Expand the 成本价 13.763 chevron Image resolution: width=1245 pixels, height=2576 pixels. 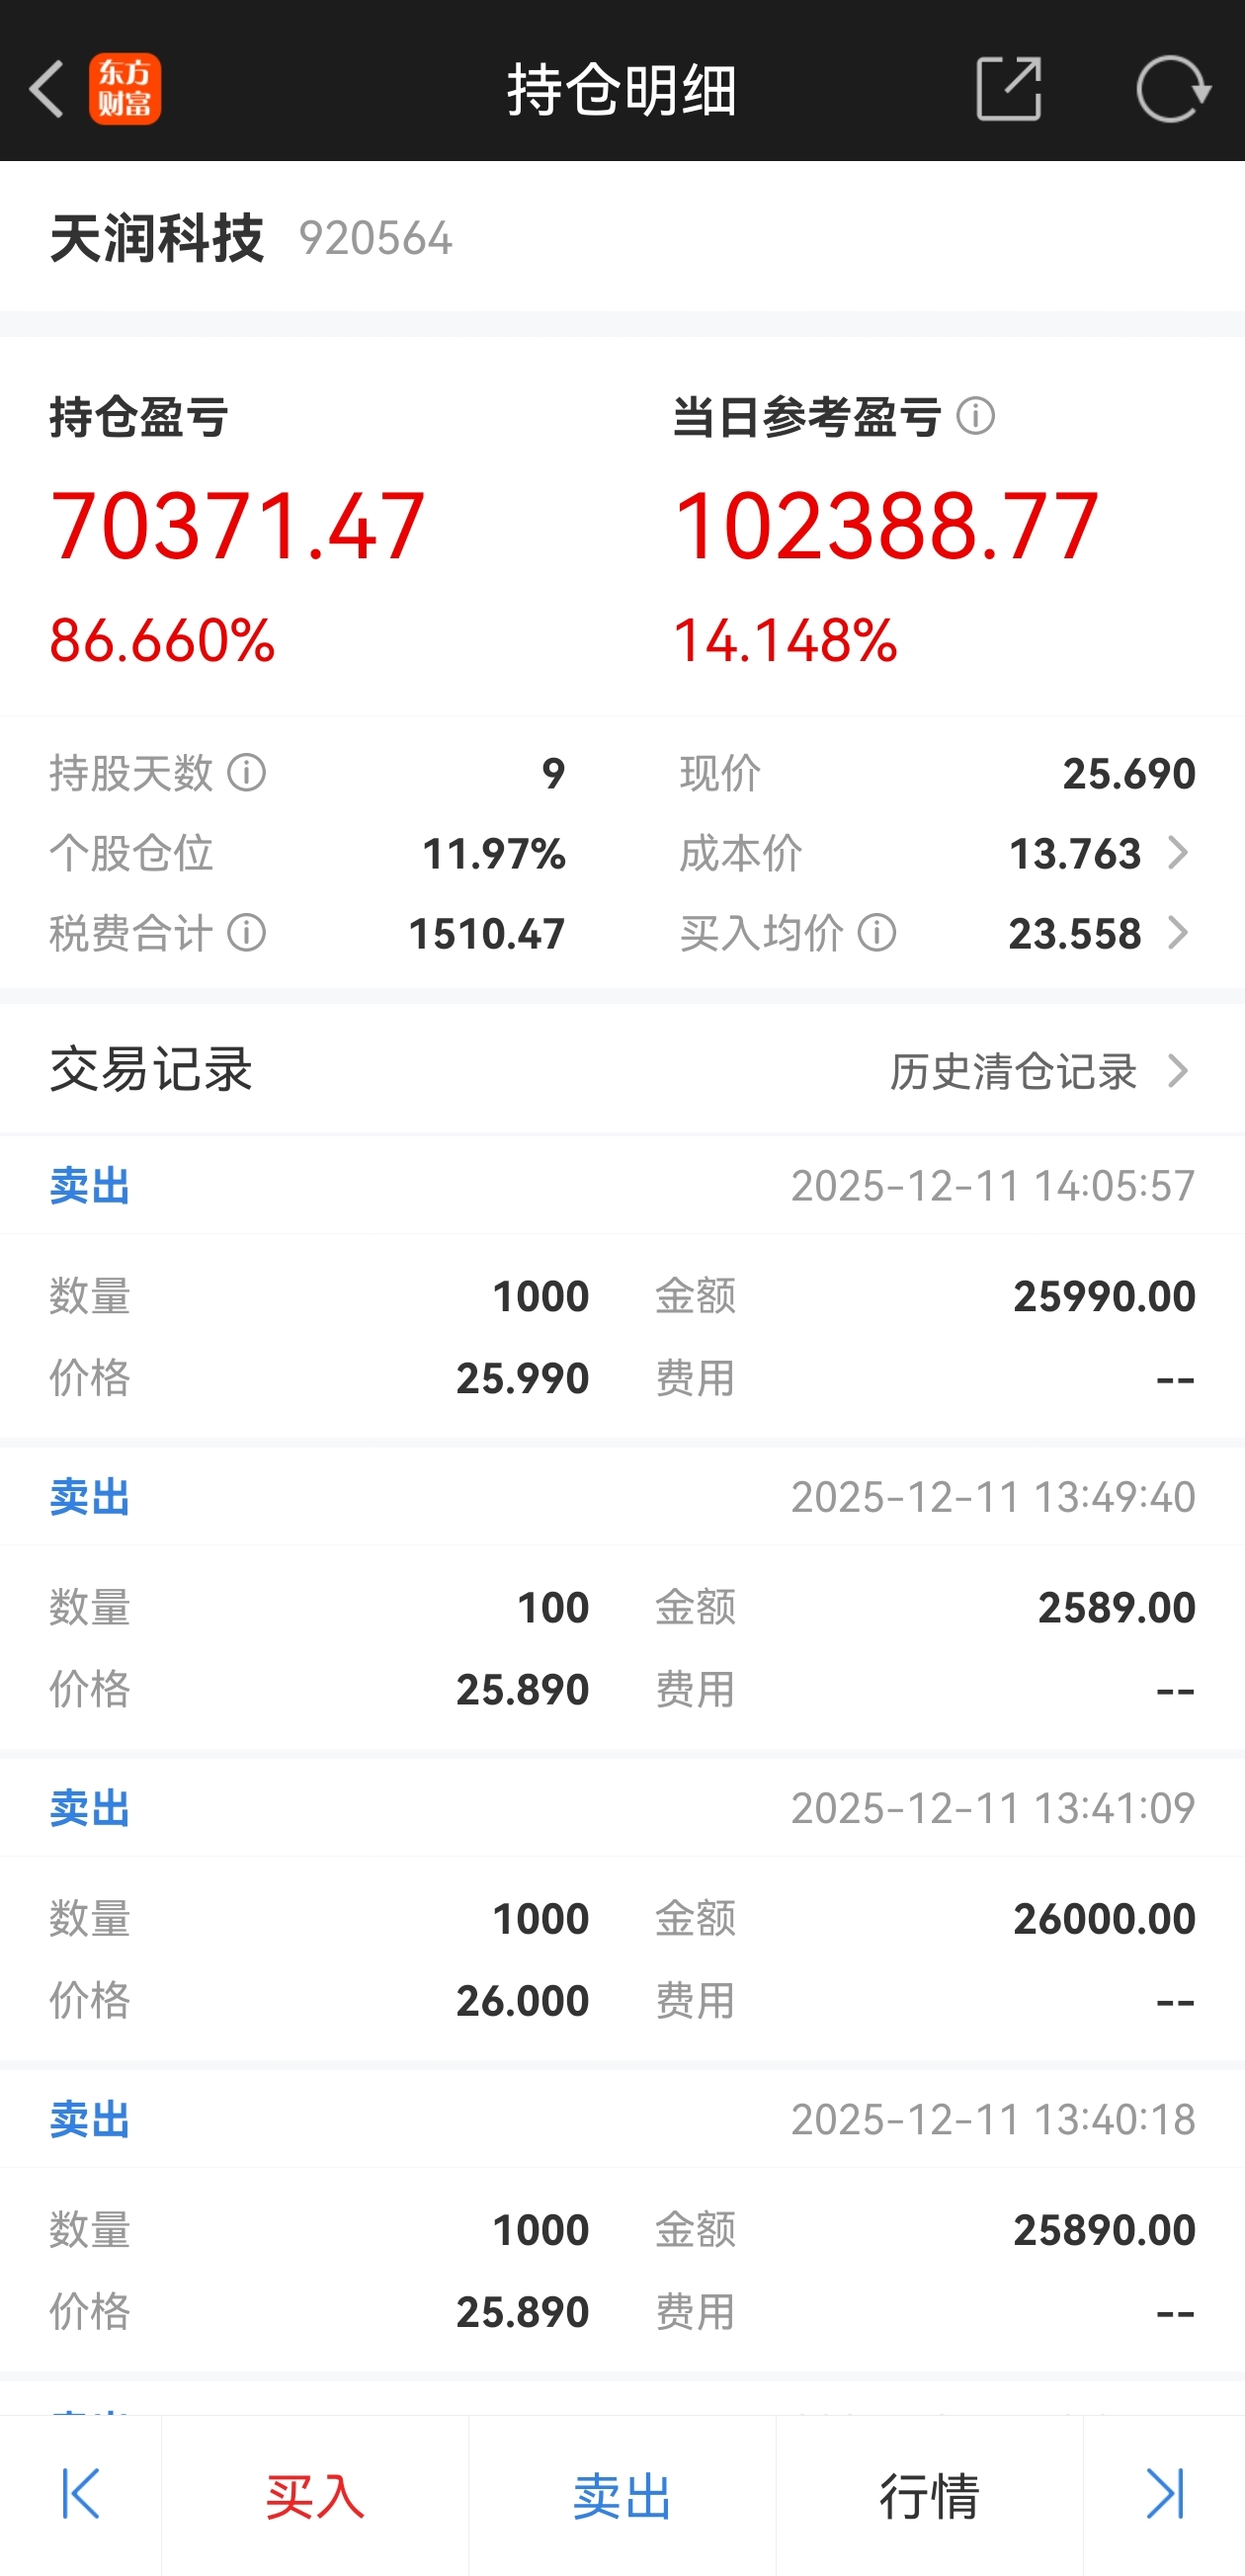click(1178, 853)
